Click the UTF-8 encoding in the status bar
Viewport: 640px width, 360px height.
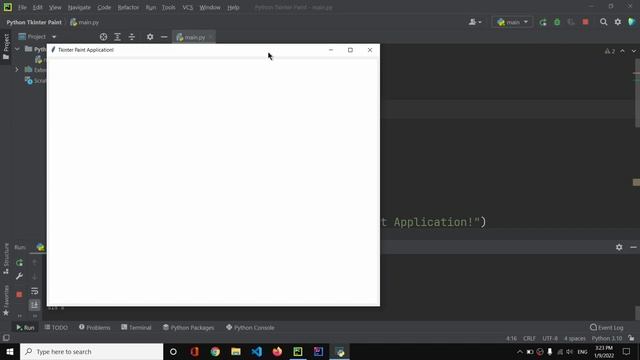550,338
